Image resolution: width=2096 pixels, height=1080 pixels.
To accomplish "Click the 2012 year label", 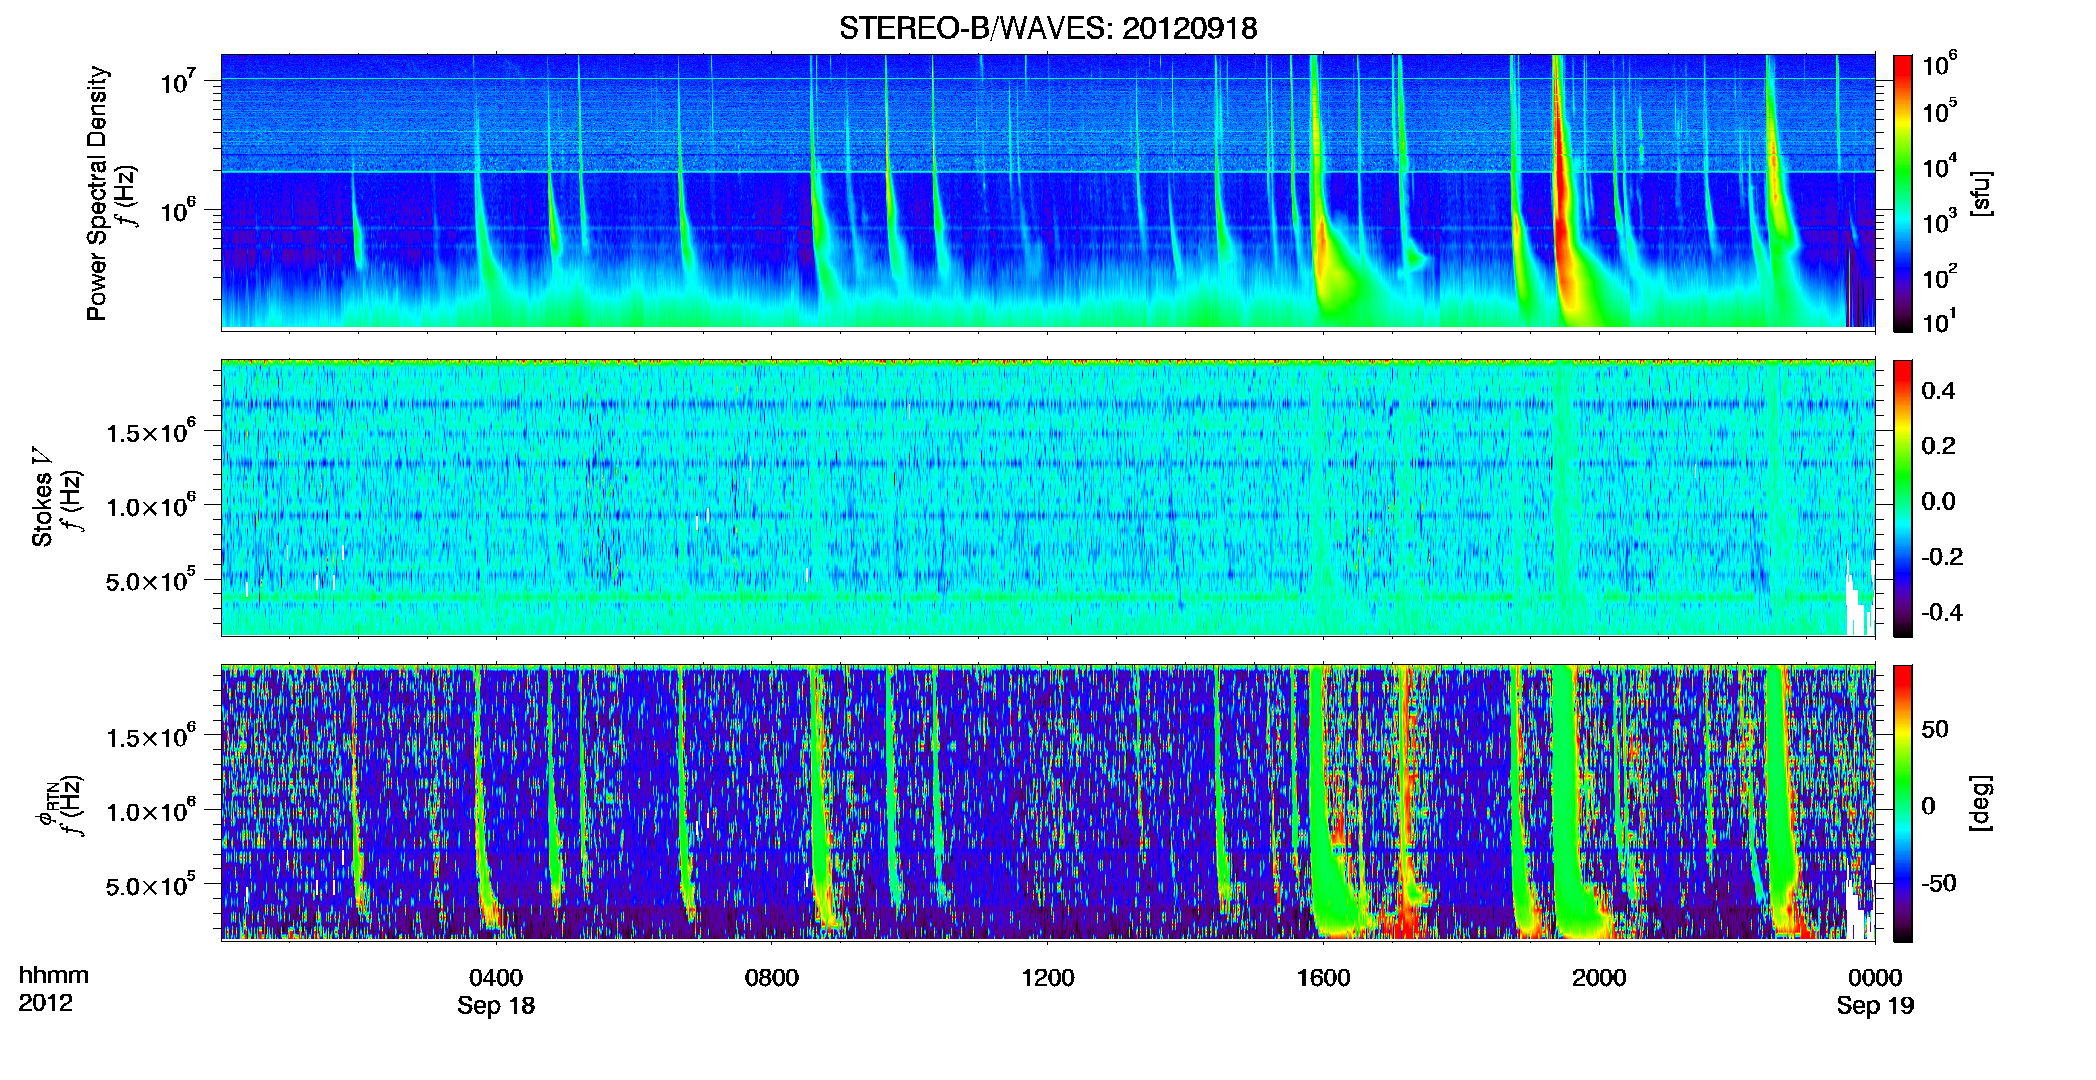I will coord(45,1003).
